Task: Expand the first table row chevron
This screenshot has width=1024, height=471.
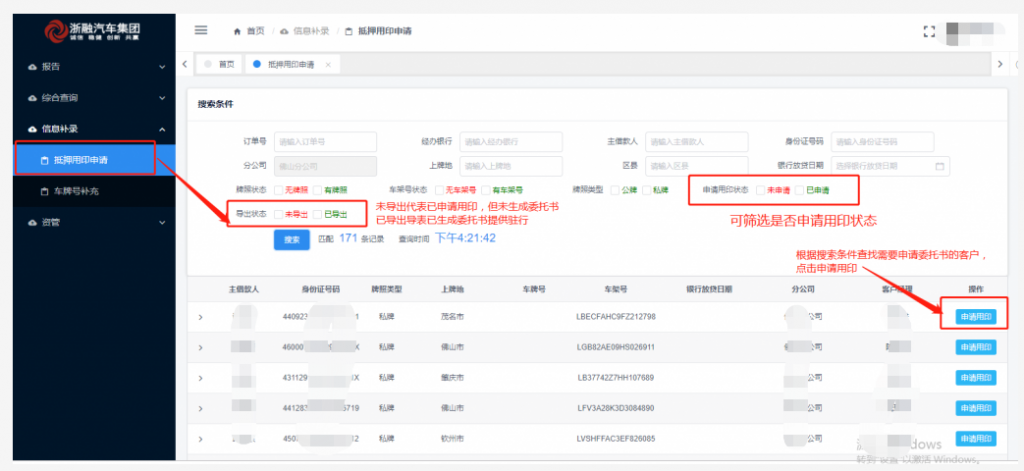Action: pos(200,317)
